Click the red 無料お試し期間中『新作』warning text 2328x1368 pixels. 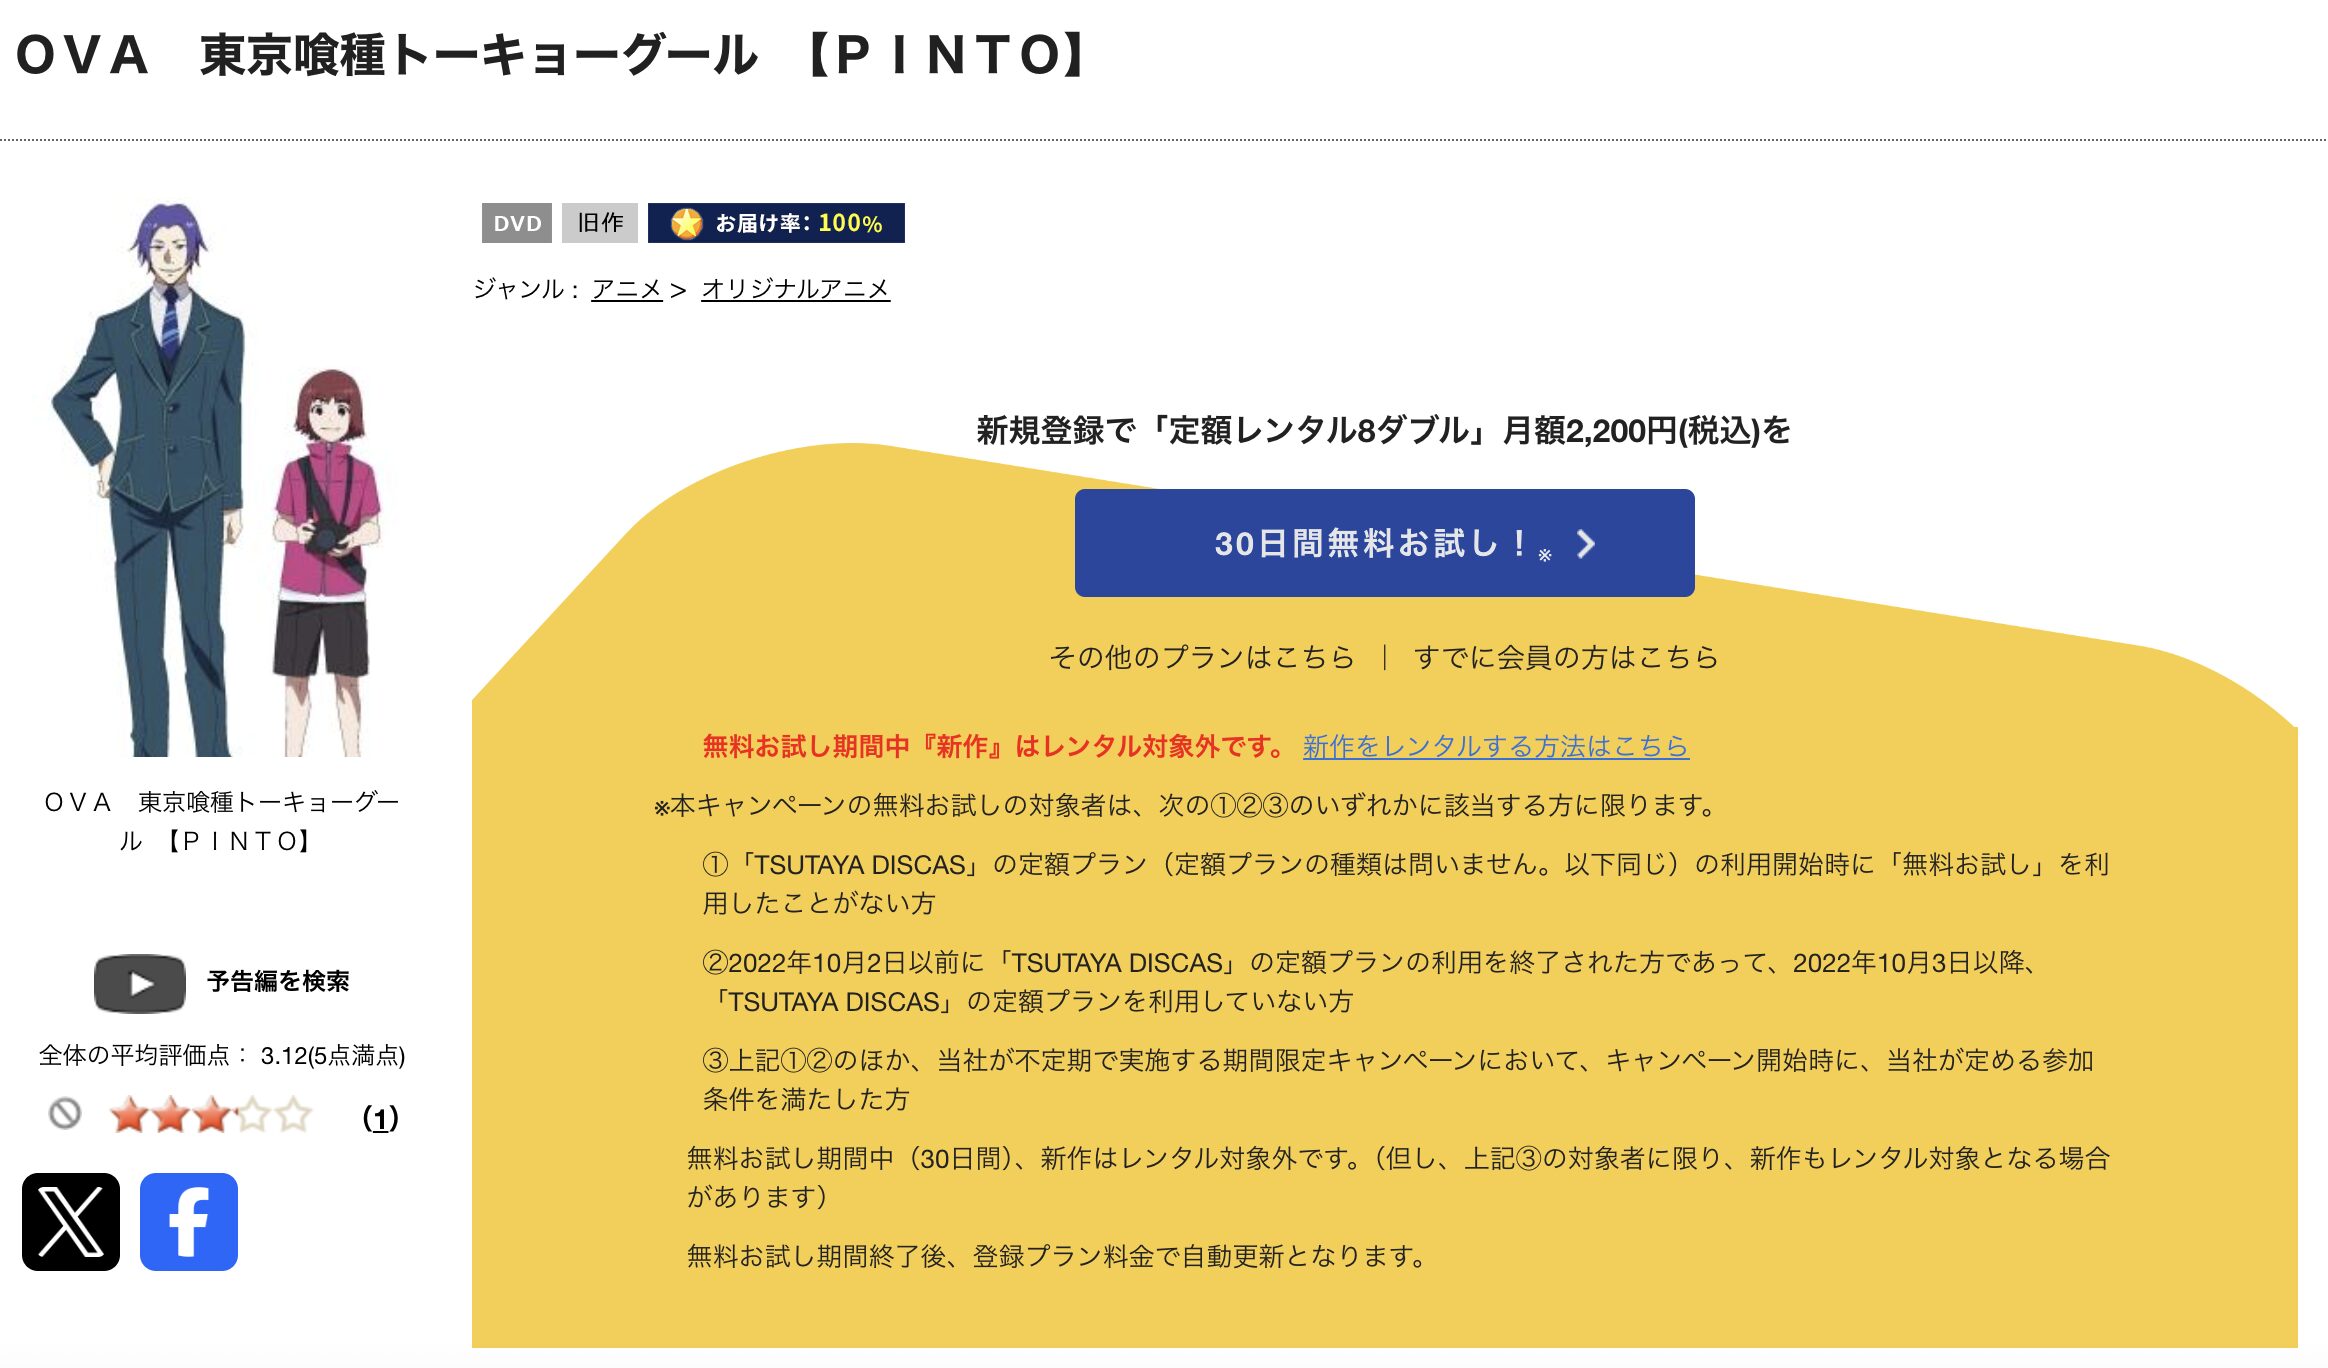tap(995, 746)
